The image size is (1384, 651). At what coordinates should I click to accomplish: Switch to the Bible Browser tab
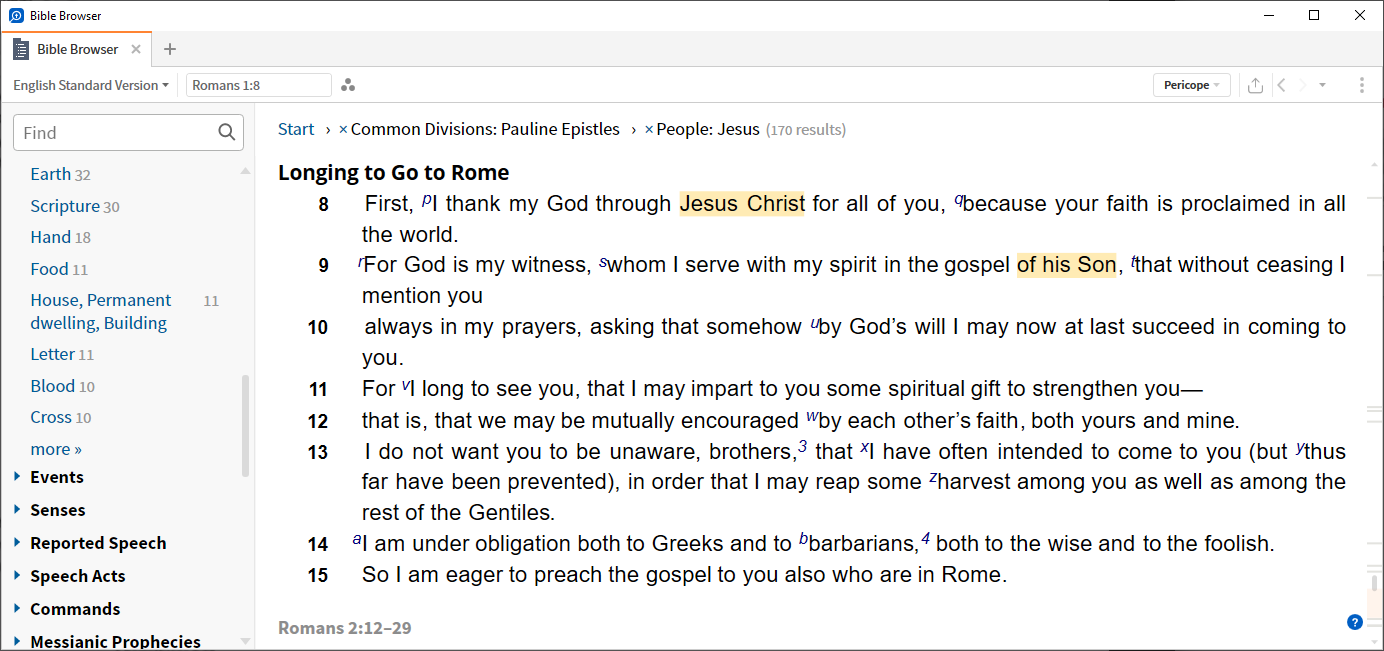(x=75, y=48)
